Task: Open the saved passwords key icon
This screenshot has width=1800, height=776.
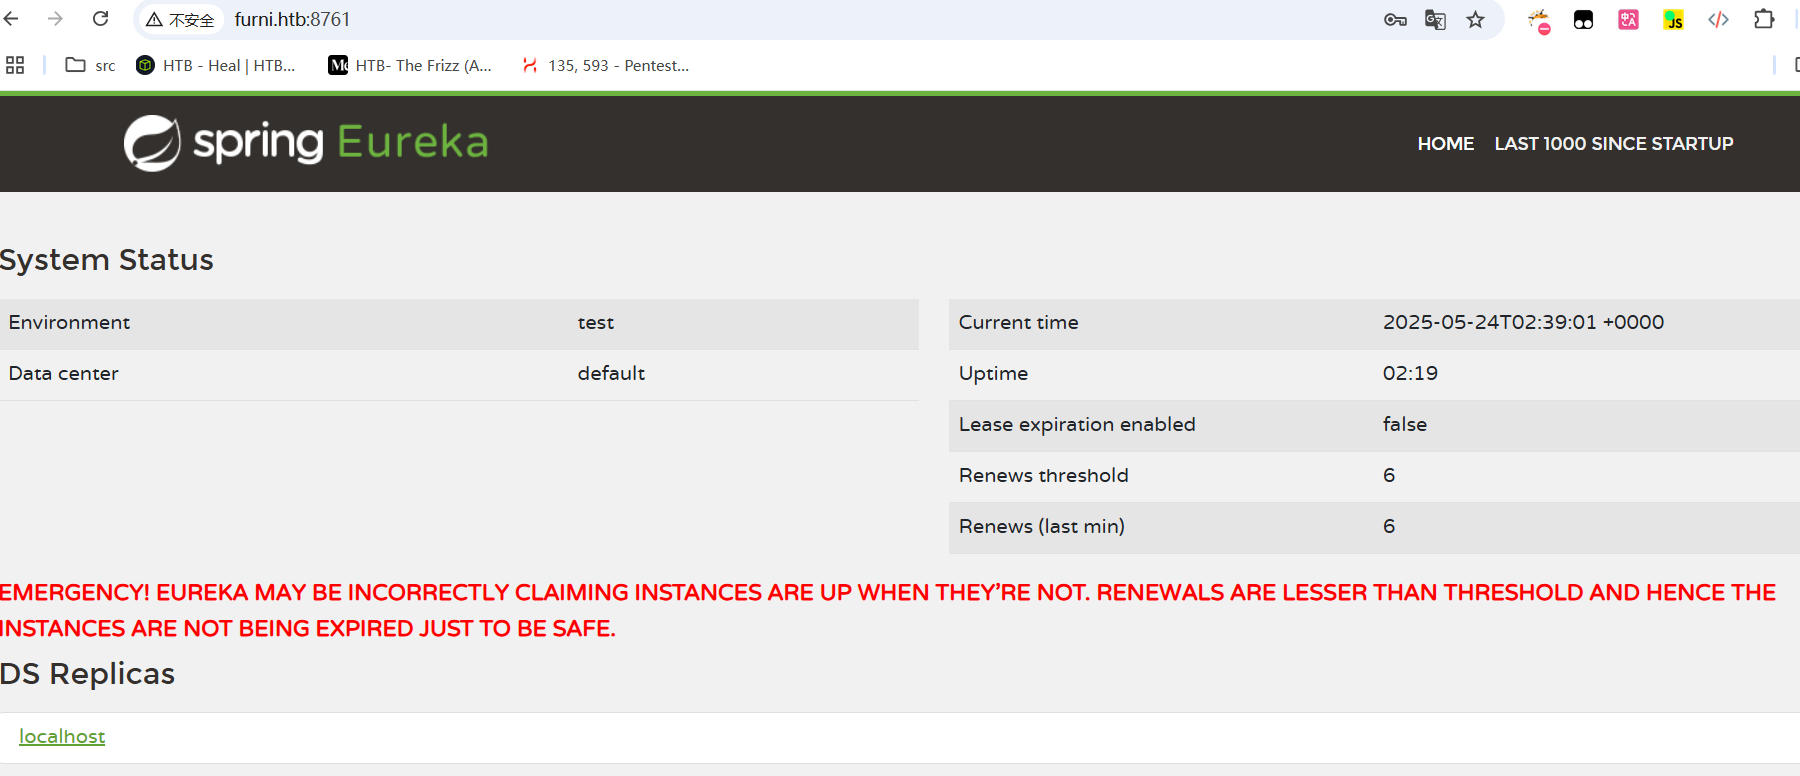Action: point(1395,20)
